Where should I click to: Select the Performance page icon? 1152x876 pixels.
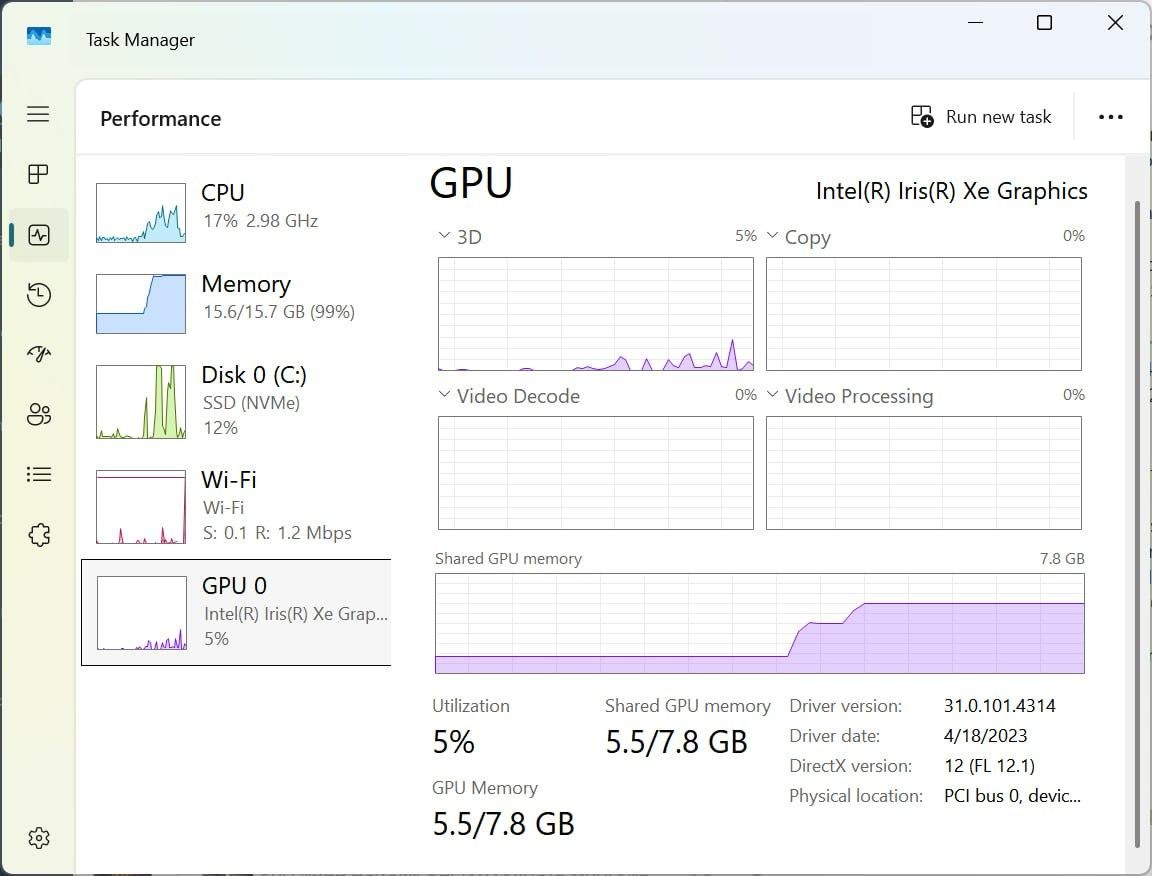(x=38, y=234)
